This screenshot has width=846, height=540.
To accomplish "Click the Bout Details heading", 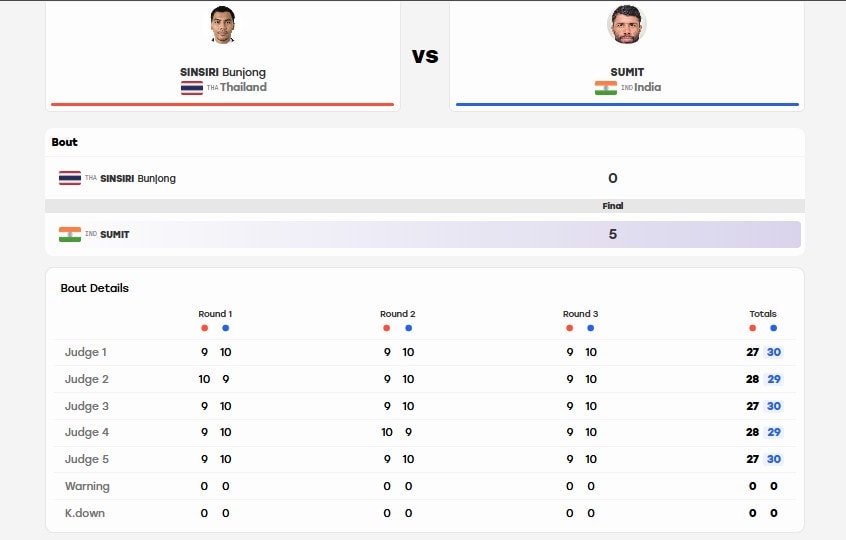I will [94, 288].
